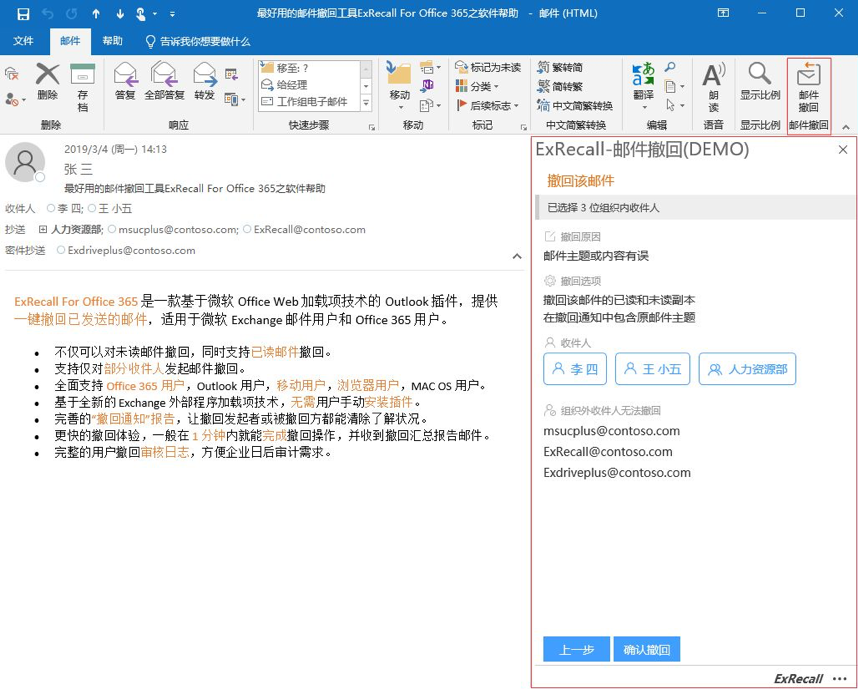858x689 pixels.
Task: Confirm recall with 确认撤回
Action: (x=647, y=650)
